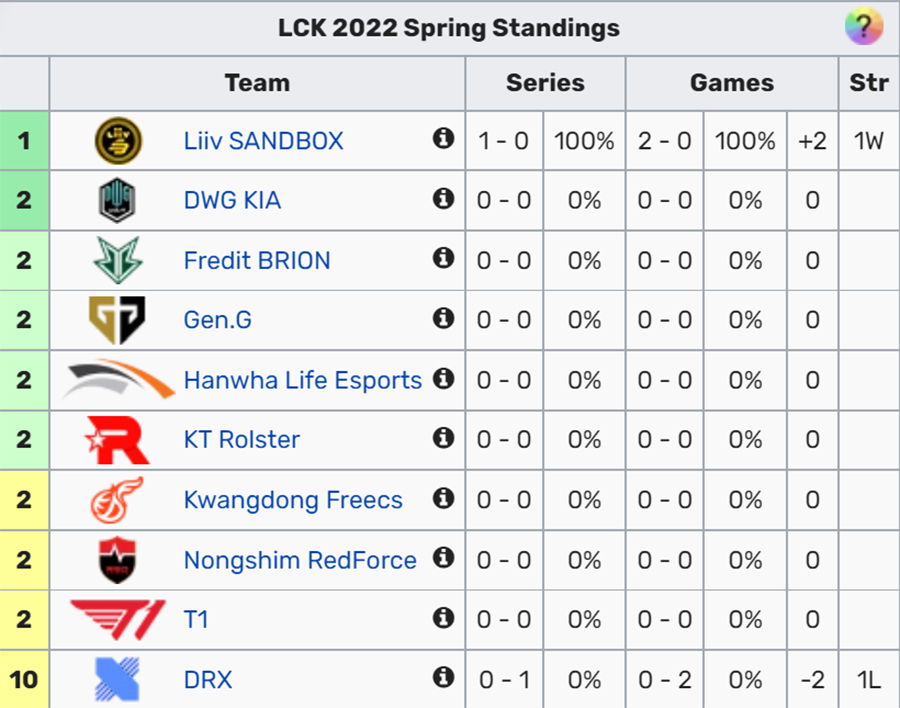This screenshot has height=708, width=900.
Task: Click the rainbow help question mark icon
Action: tap(863, 26)
